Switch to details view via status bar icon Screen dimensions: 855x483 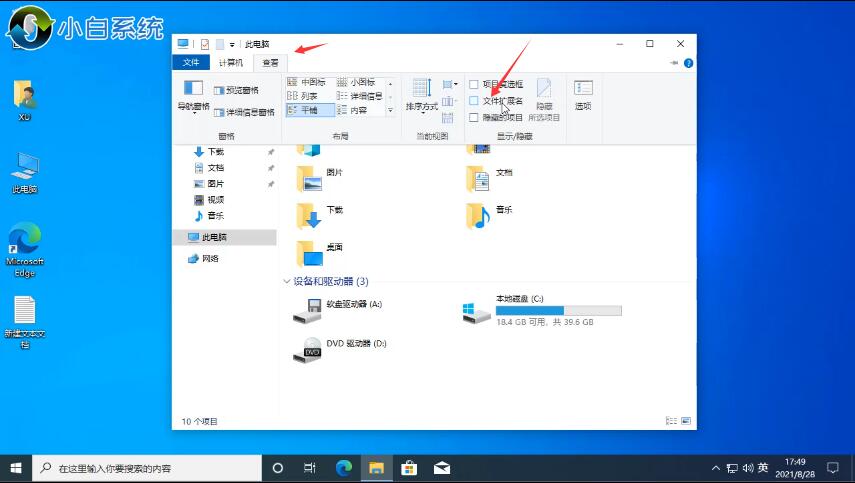click(x=671, y=421)
